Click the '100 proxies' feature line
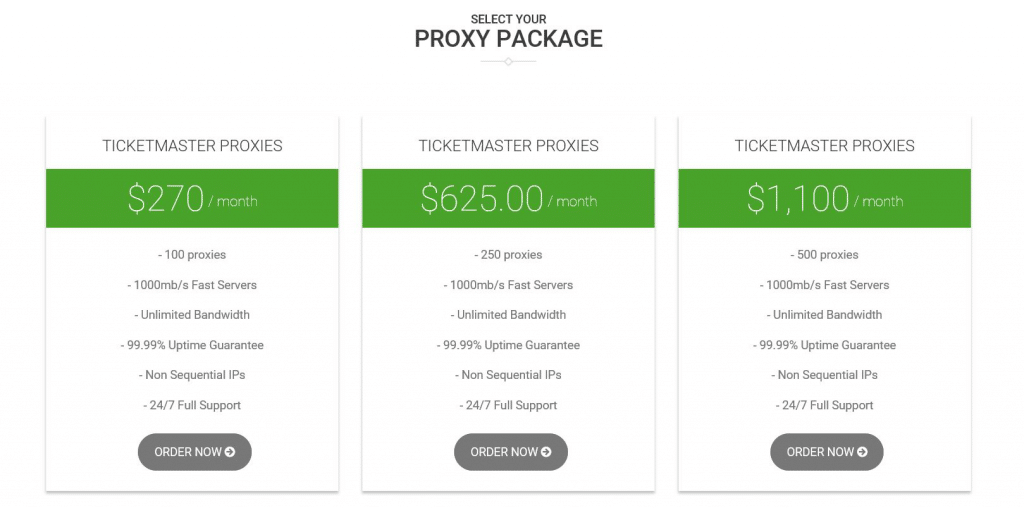 pos(192,255)
